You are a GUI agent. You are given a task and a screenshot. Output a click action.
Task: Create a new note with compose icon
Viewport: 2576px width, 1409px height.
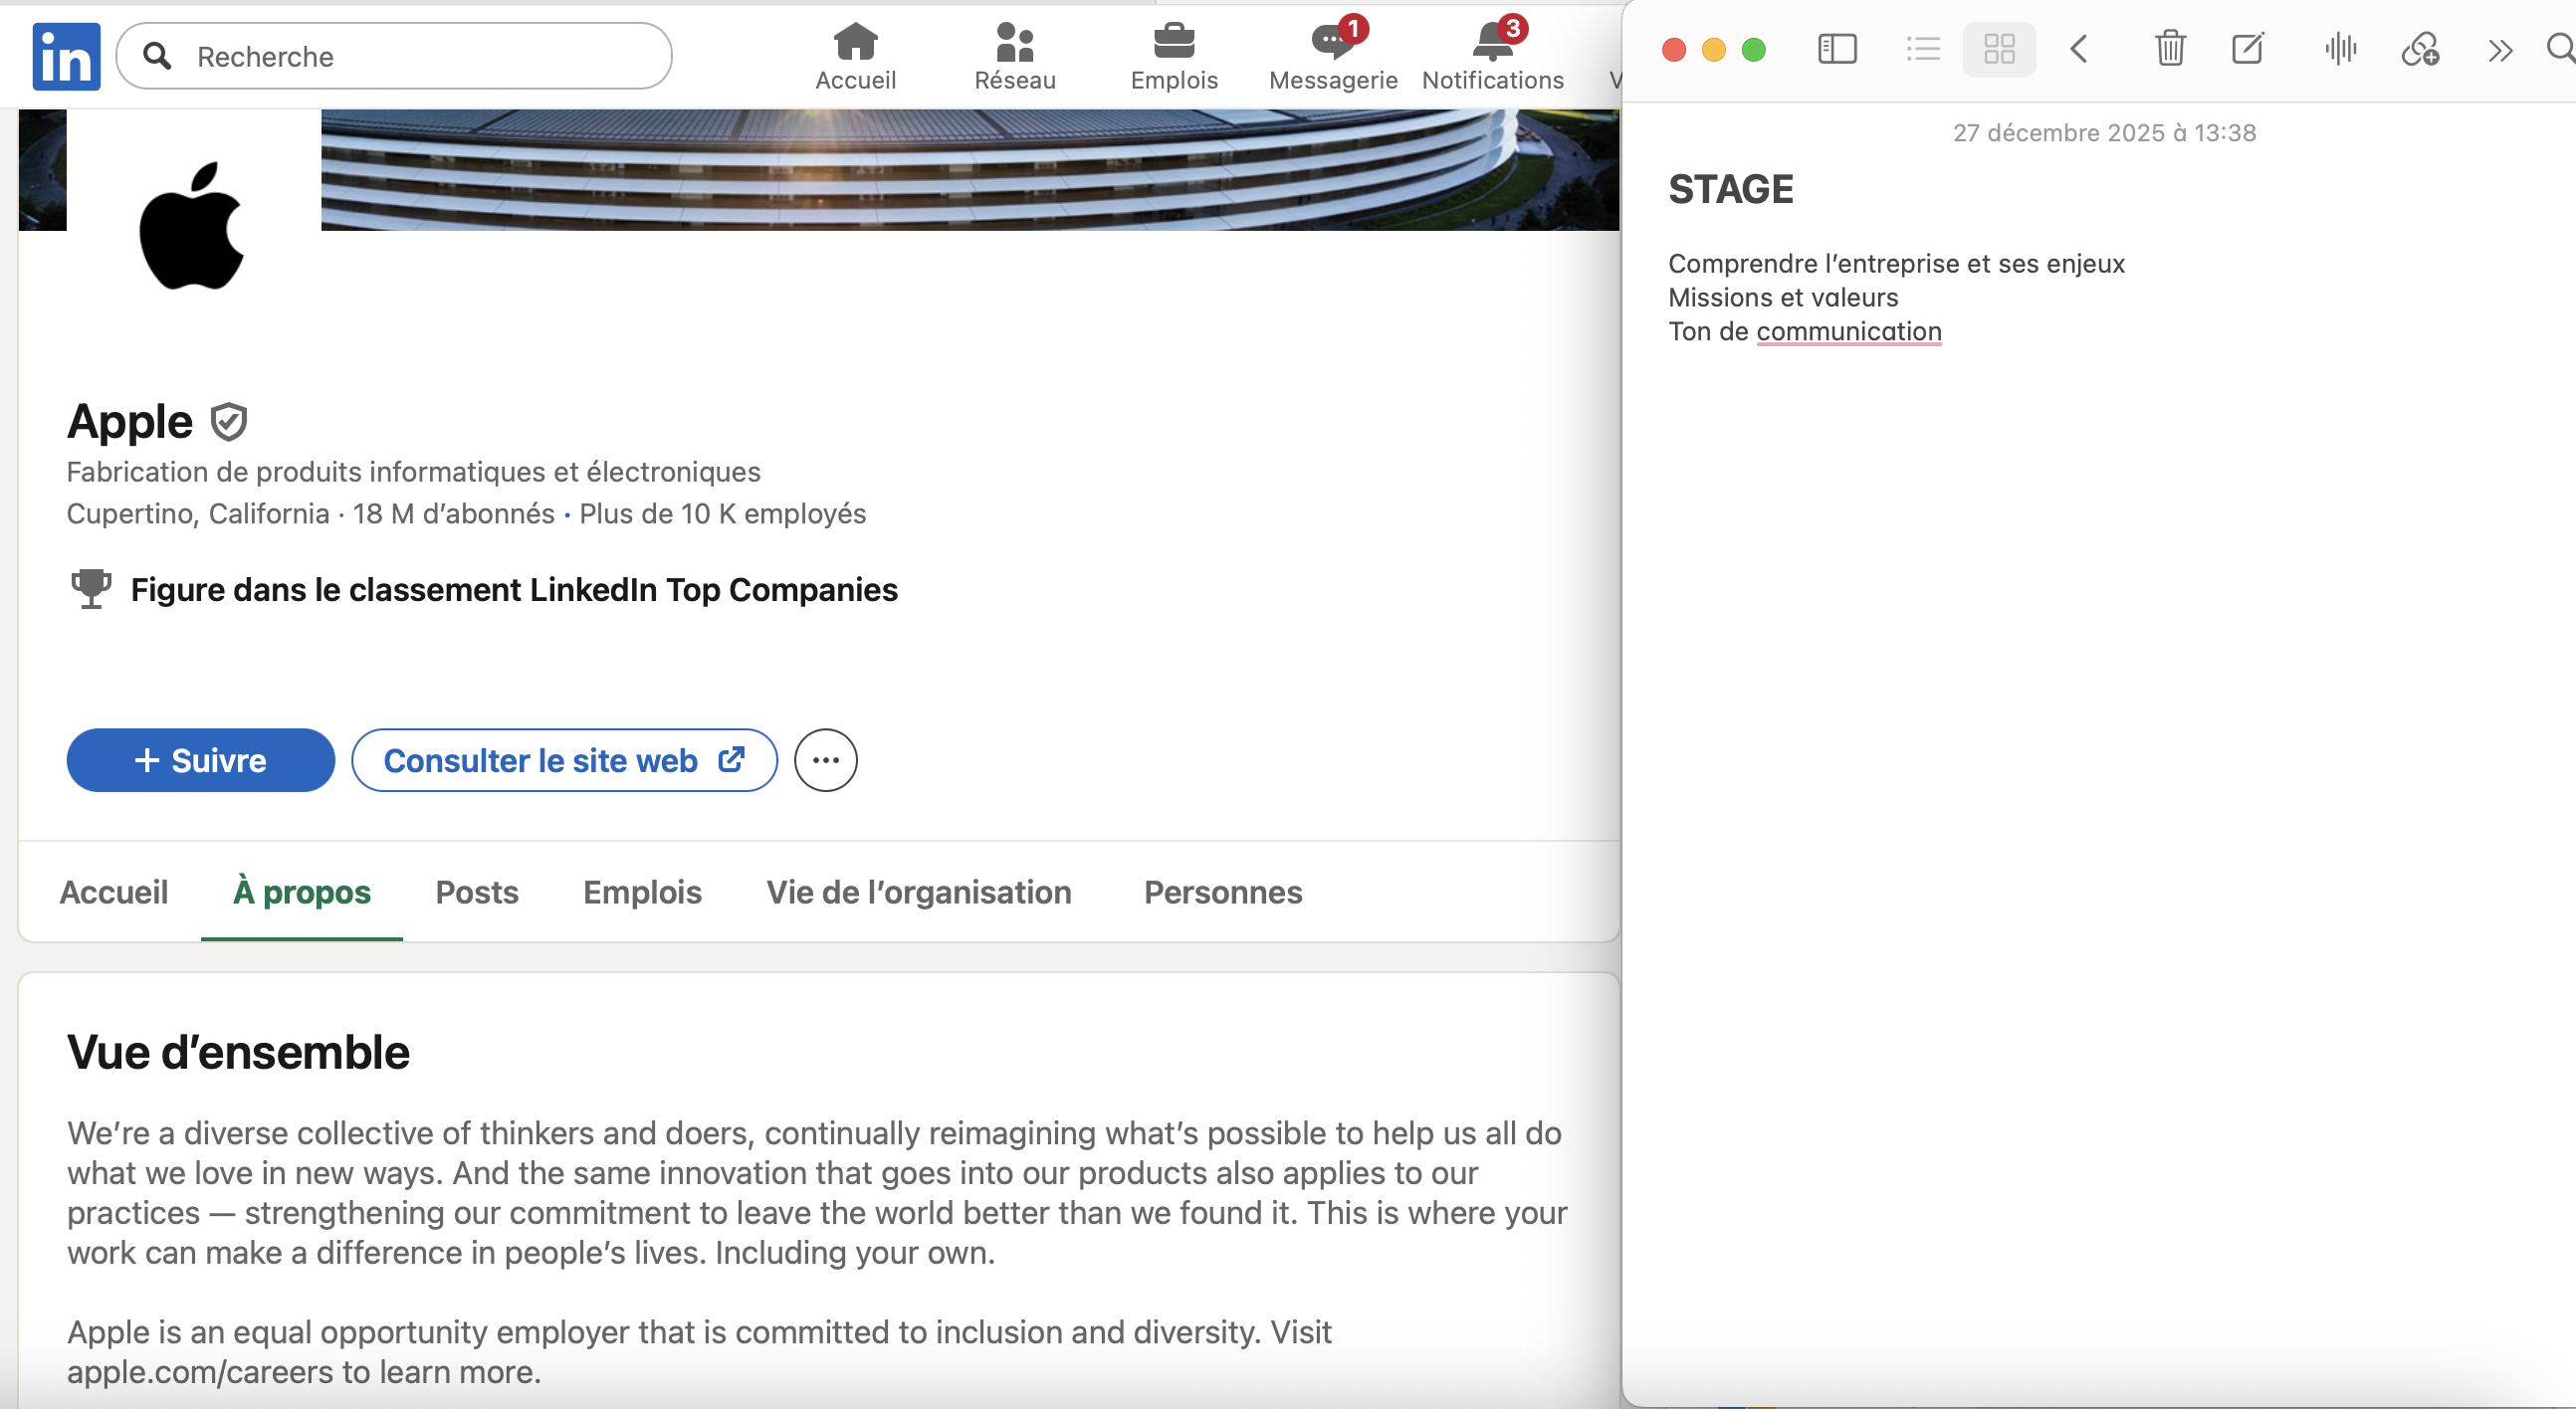click(x=2248, y=48)
